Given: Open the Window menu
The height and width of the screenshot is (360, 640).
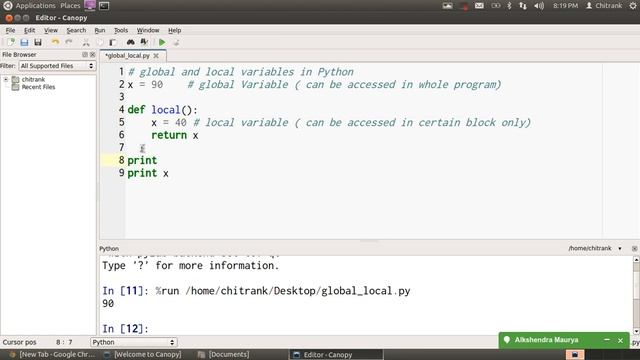Looking at the screenshot, I should [148, 30].
